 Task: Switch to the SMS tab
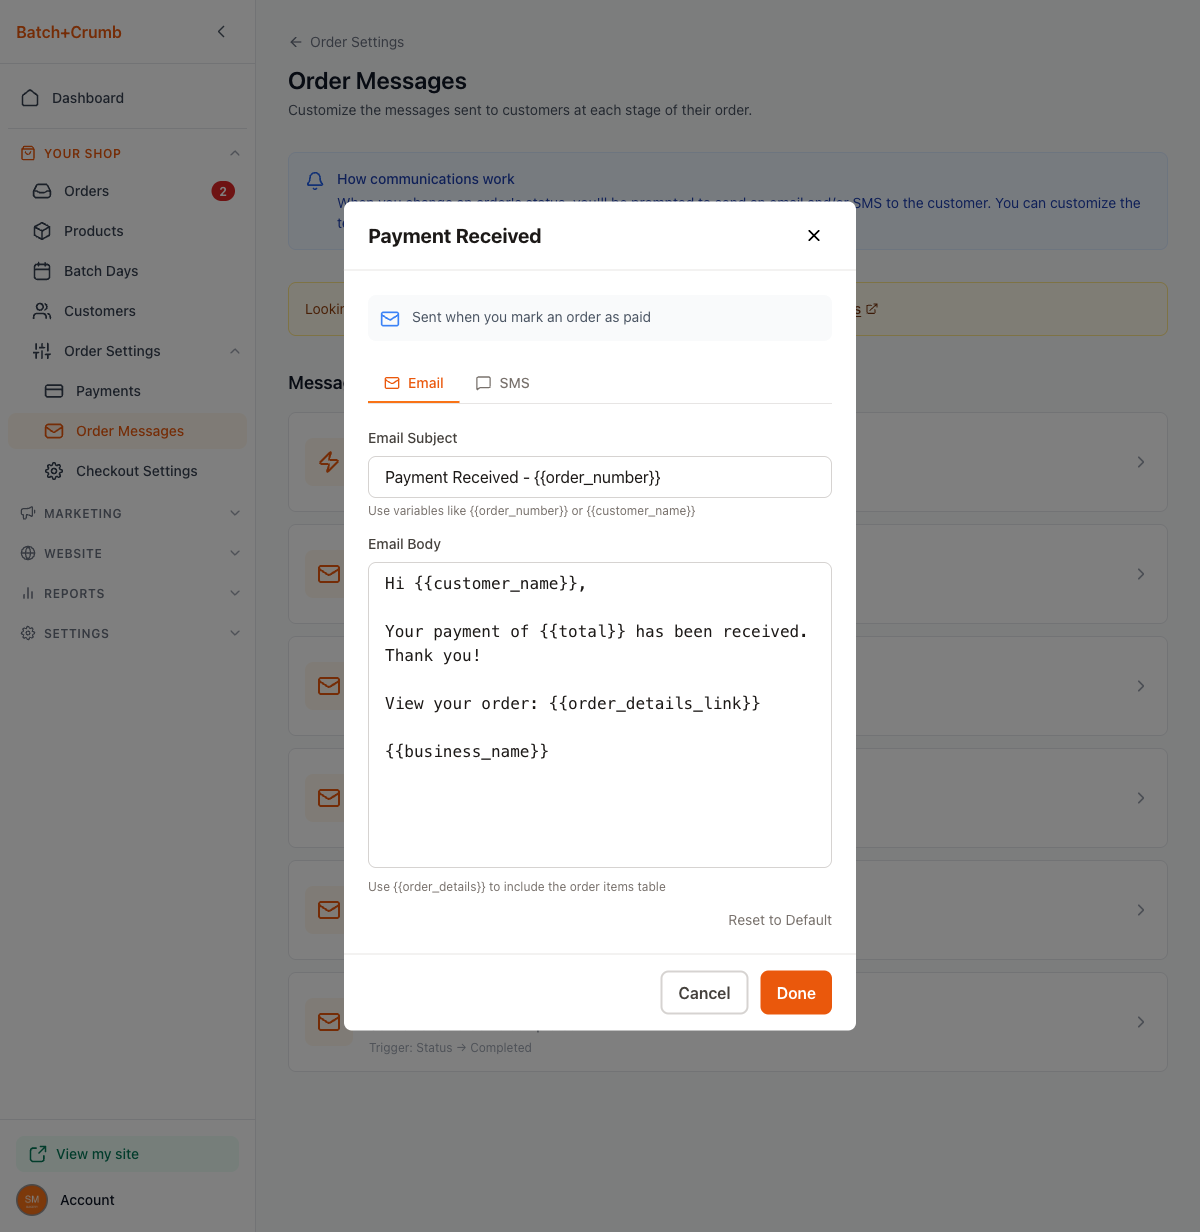tap(503, 383)
